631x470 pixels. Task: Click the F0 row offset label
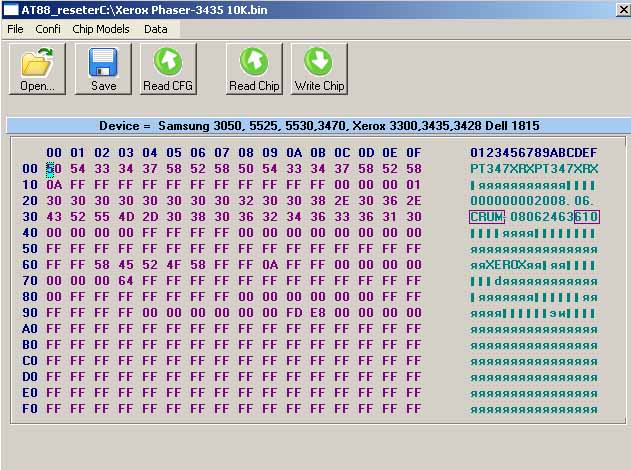[29, 409]
